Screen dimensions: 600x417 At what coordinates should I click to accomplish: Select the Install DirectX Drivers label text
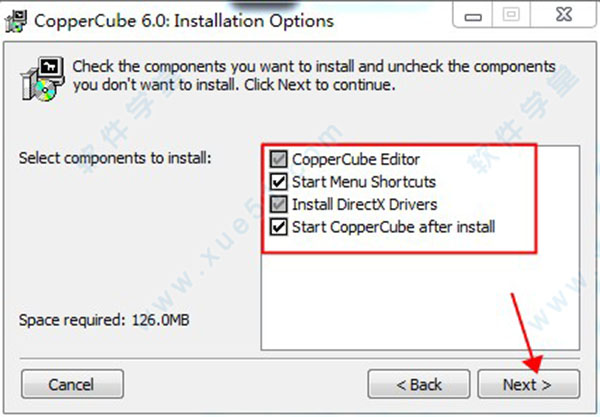pos(364,204)
